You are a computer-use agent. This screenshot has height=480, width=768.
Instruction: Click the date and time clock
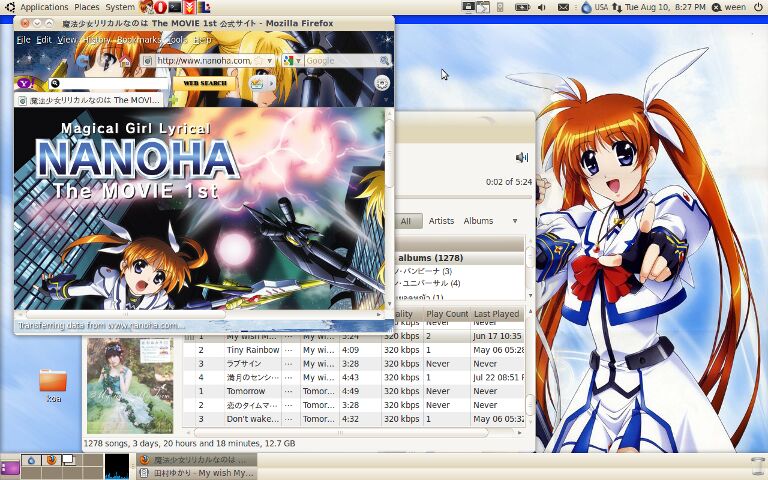(x=665, y=7)
